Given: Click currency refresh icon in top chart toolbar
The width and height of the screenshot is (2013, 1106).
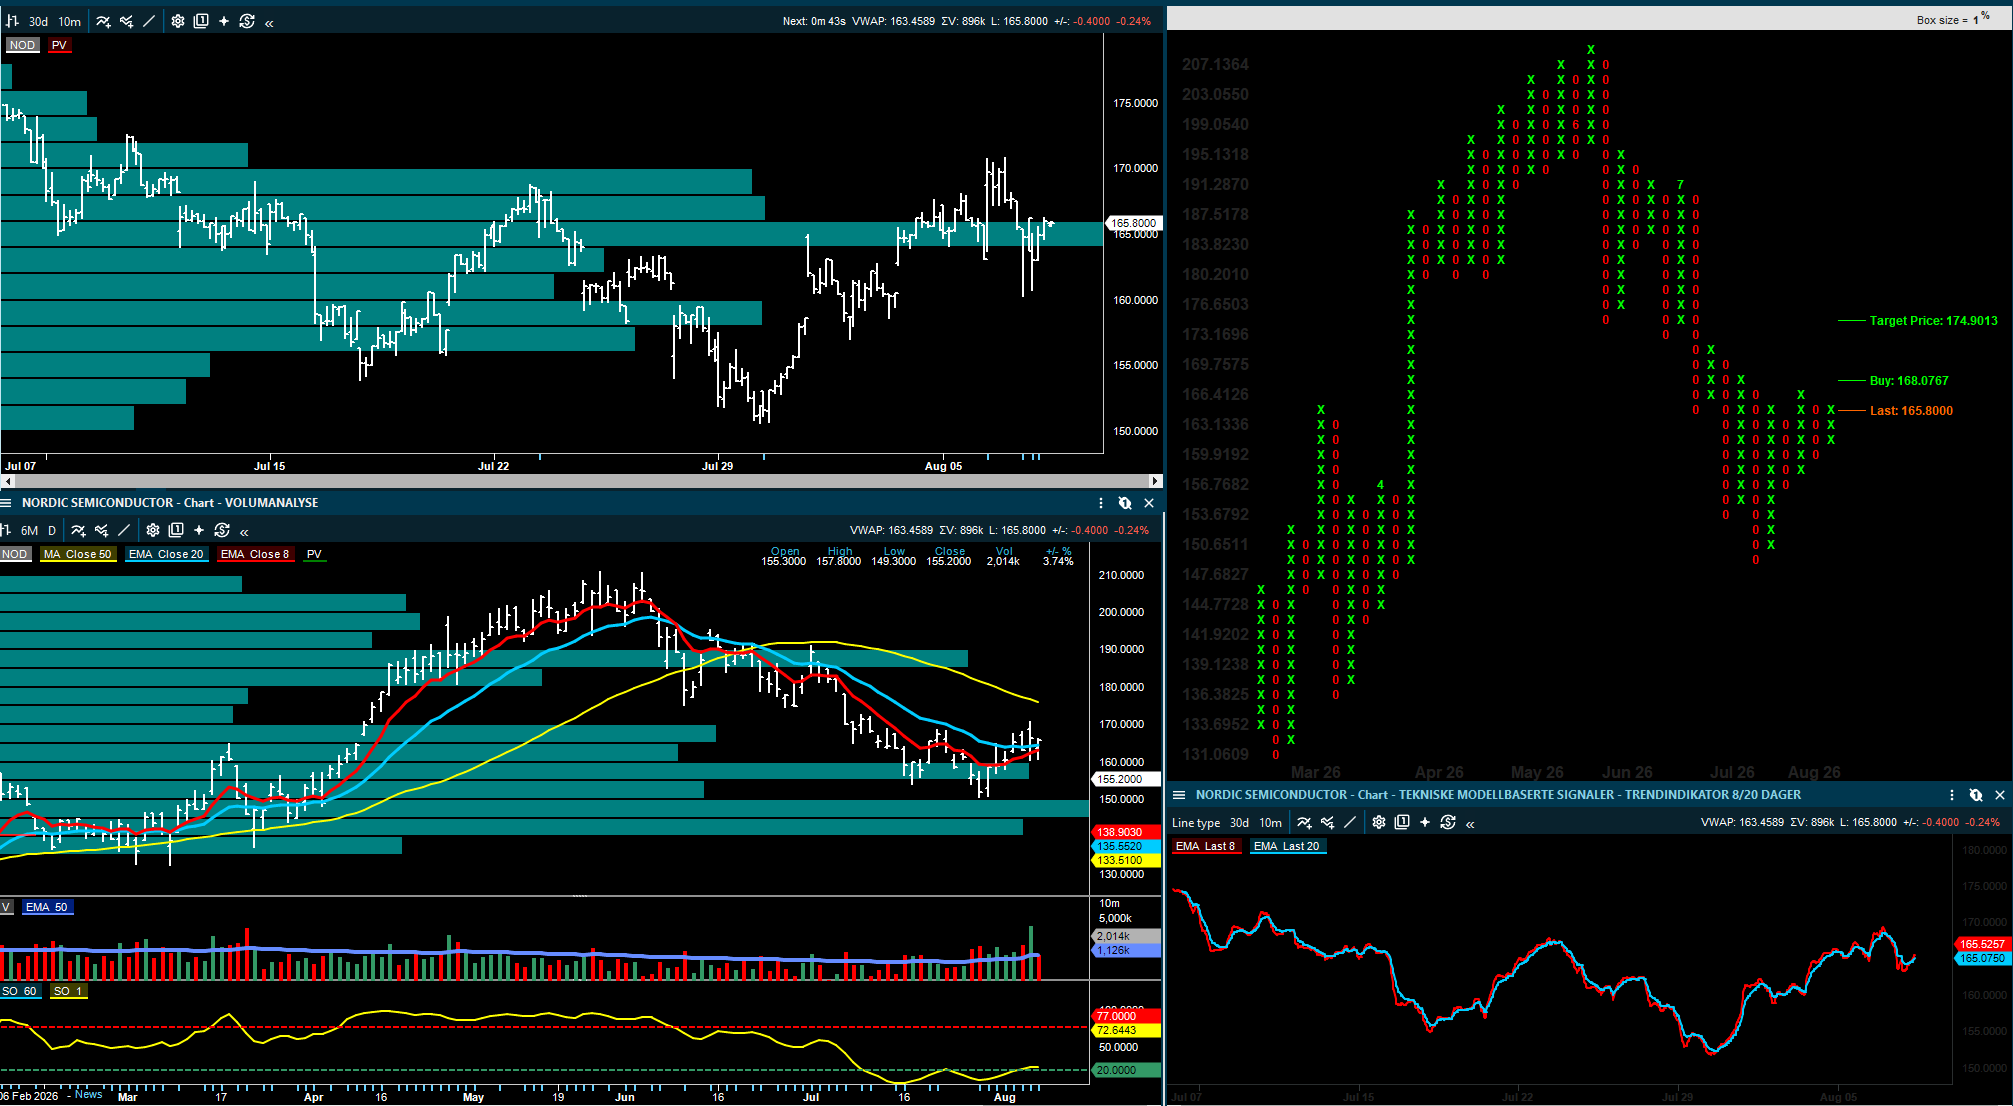Looking at the screenshot, I should [247, 21].
